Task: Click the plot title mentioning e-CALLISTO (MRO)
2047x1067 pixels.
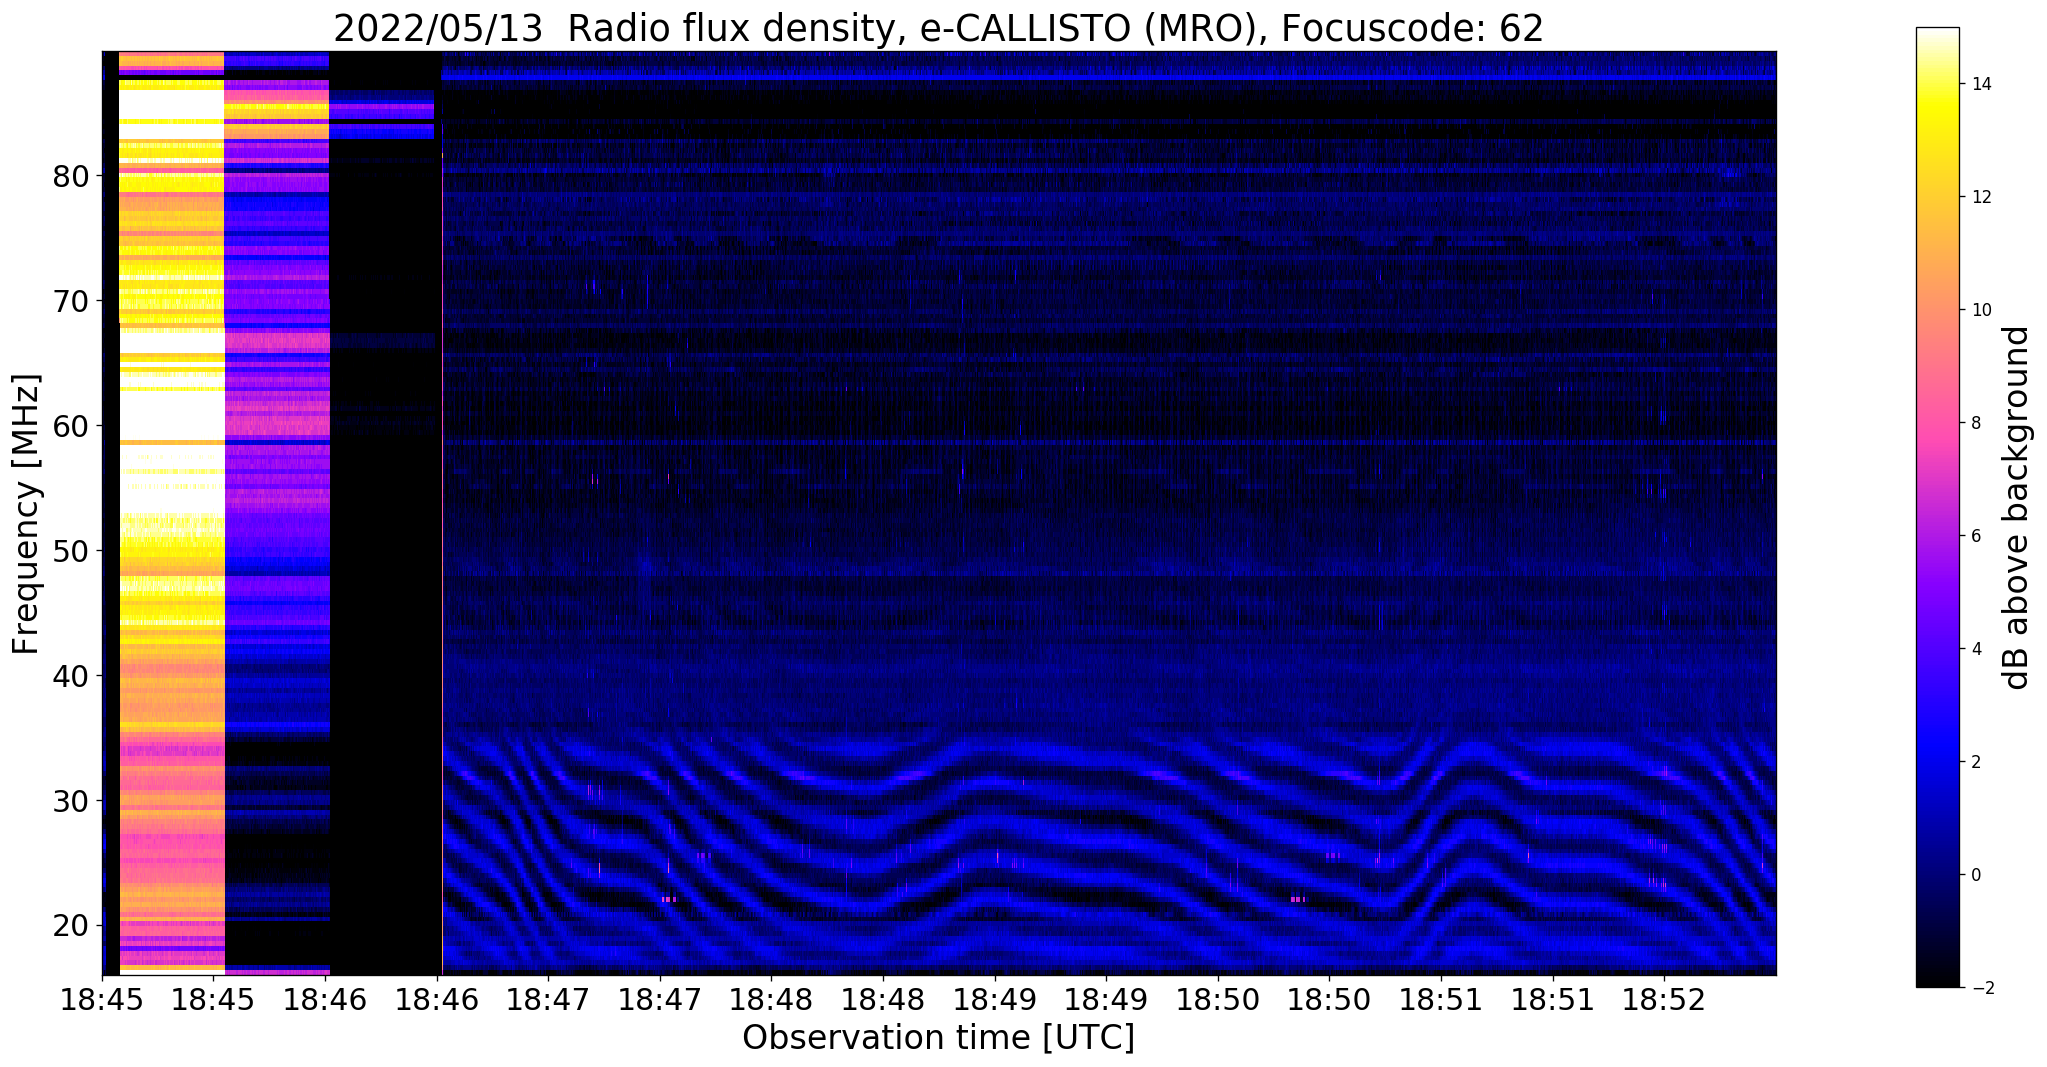Action: click(938, 28)
